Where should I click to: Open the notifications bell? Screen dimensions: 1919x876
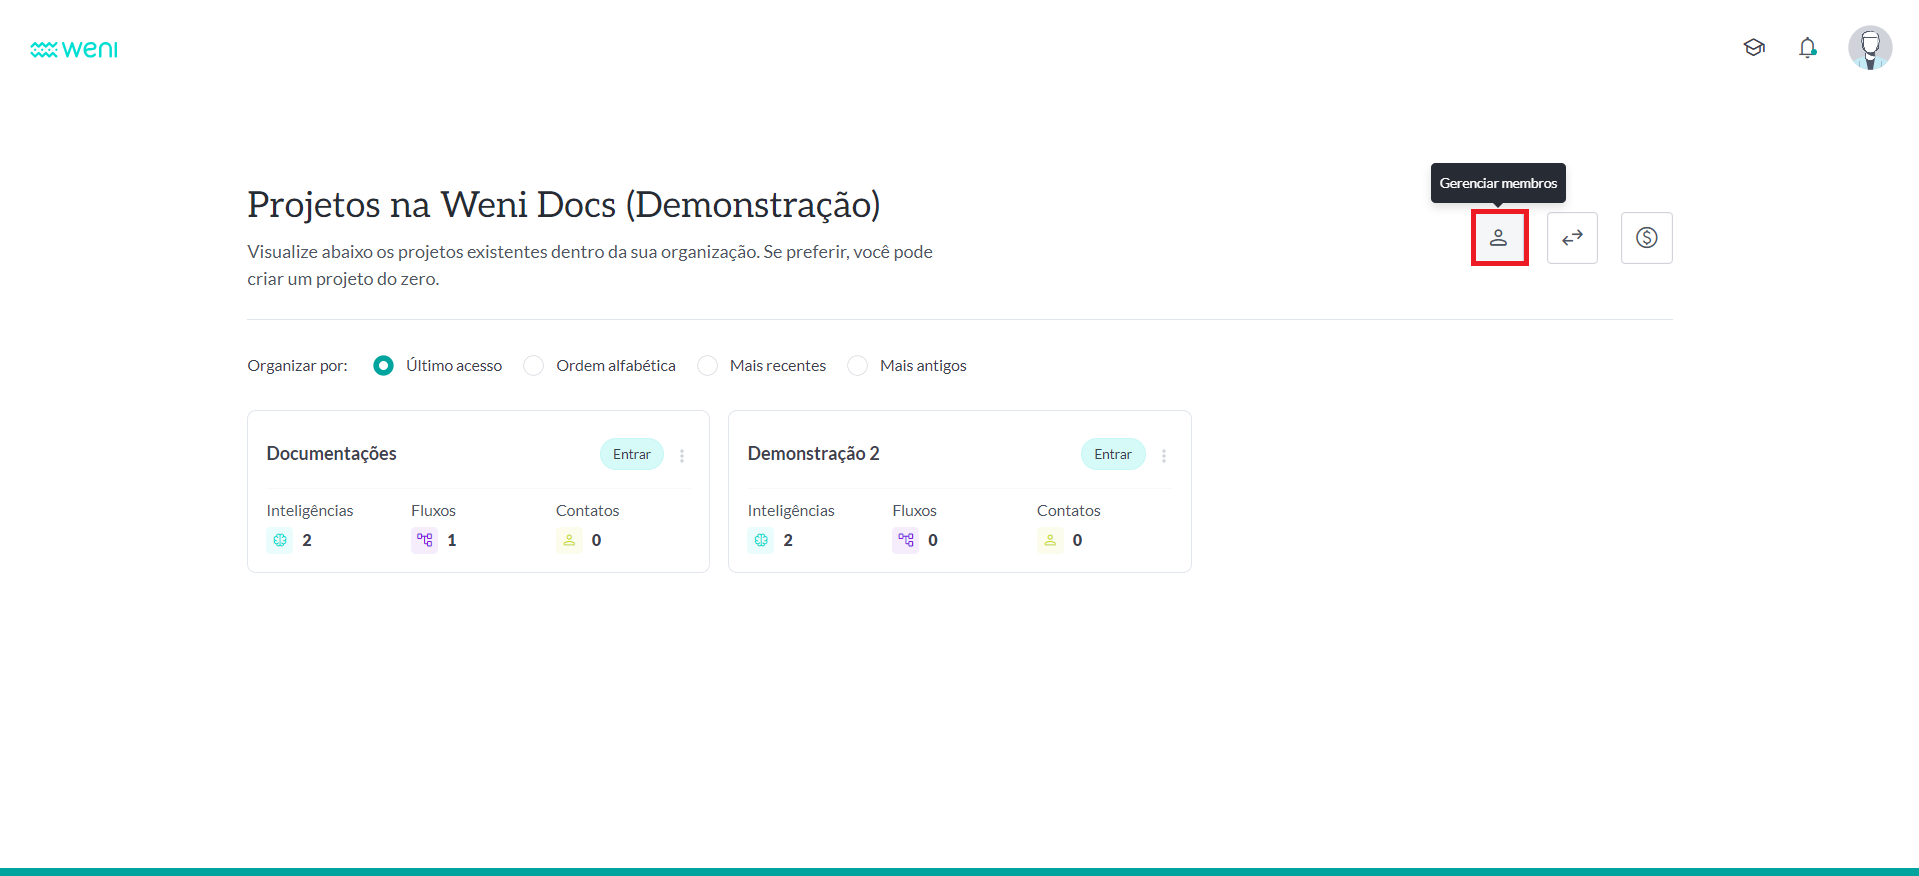tap(1807, 47)
